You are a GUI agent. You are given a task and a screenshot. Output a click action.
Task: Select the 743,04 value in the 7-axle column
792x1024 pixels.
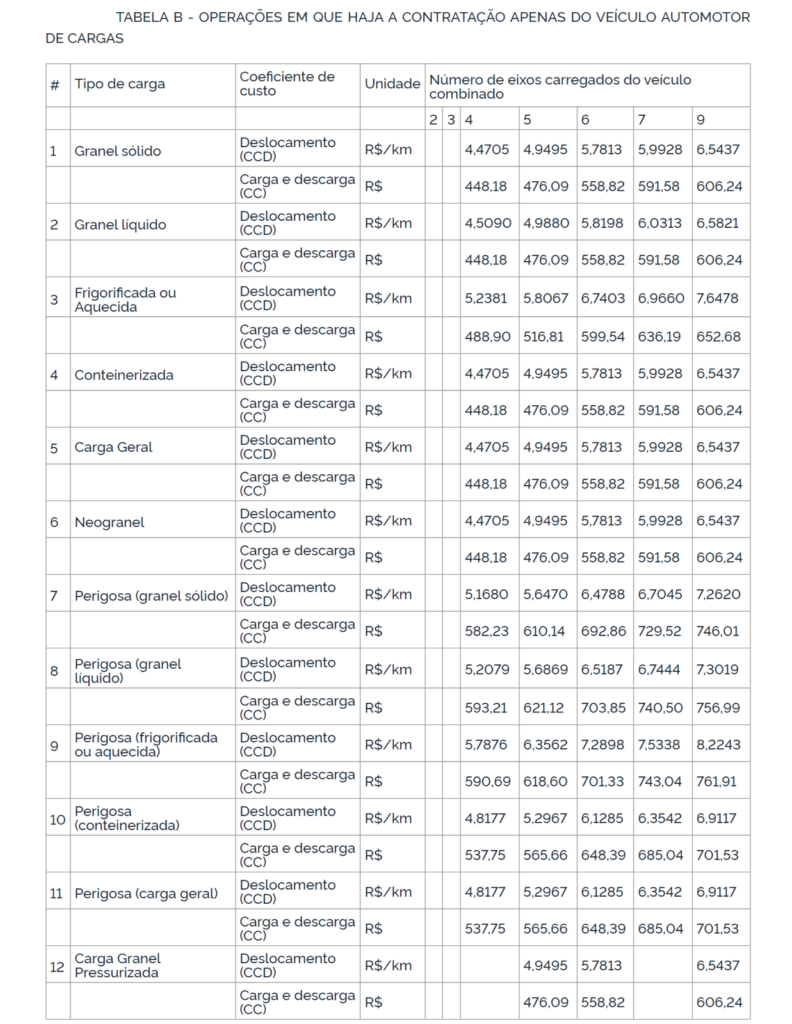[x=659, y=781]
